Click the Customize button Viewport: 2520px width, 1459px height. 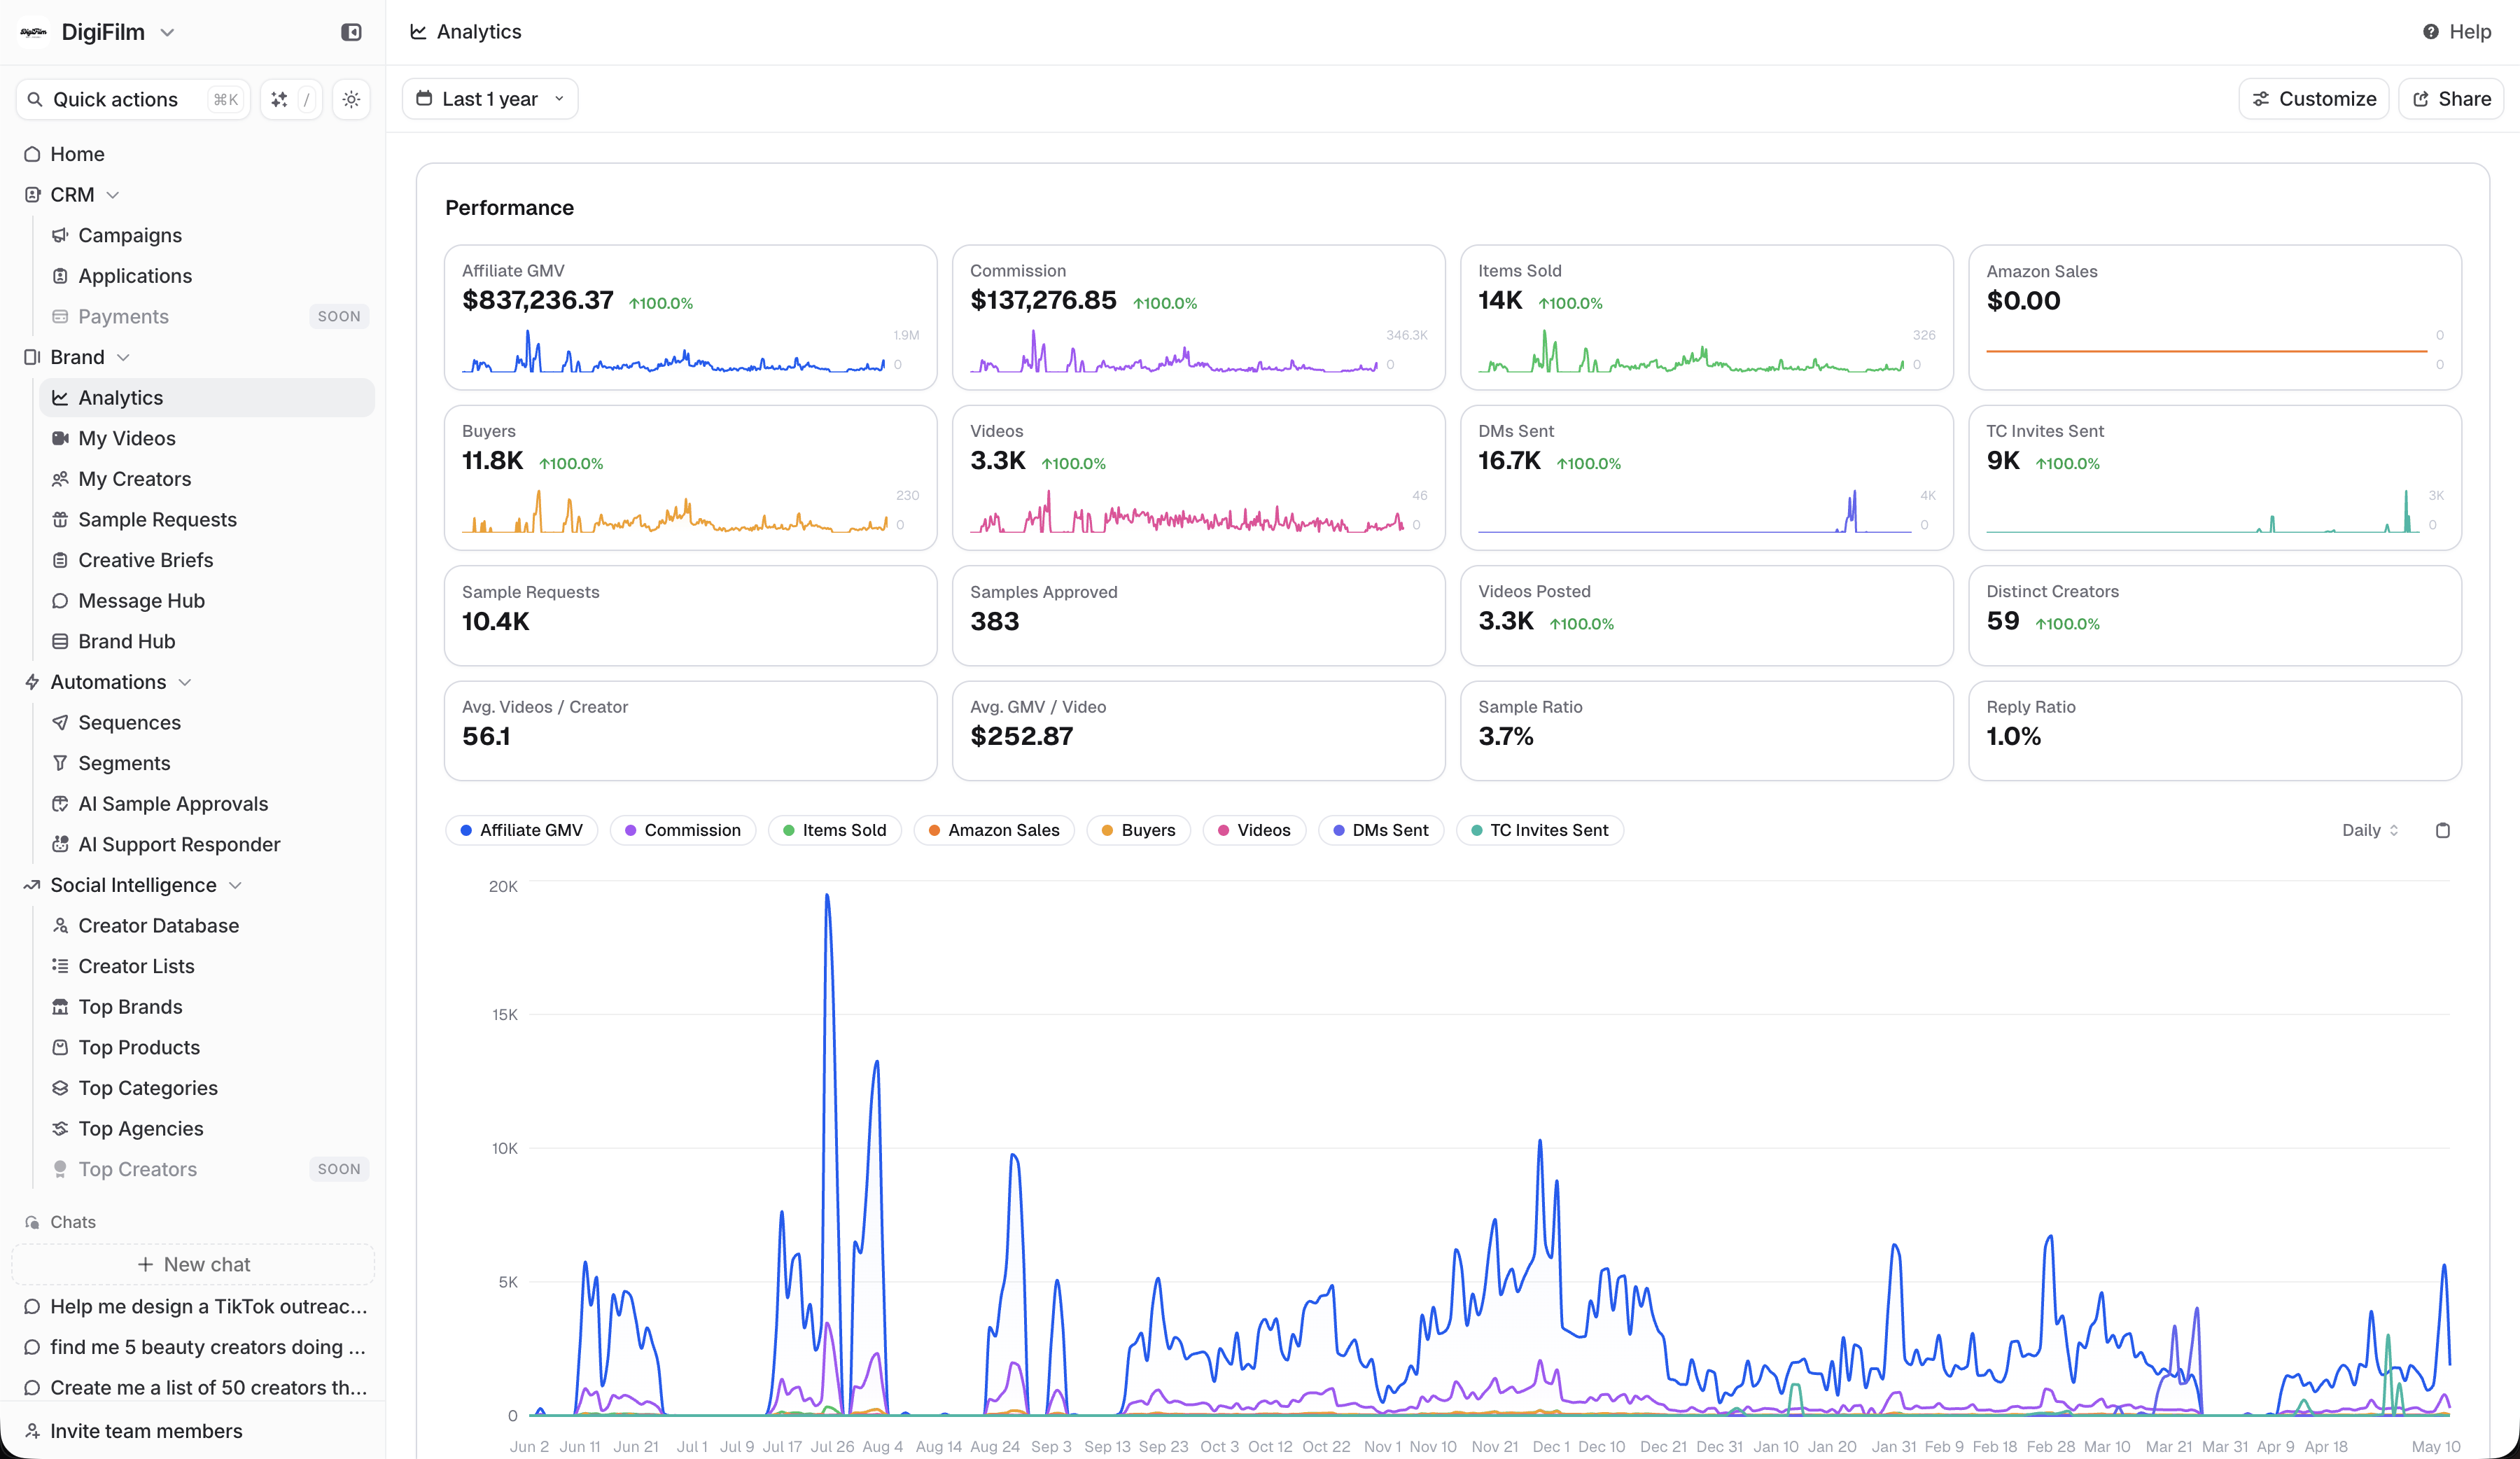[x=2313, y=99]
